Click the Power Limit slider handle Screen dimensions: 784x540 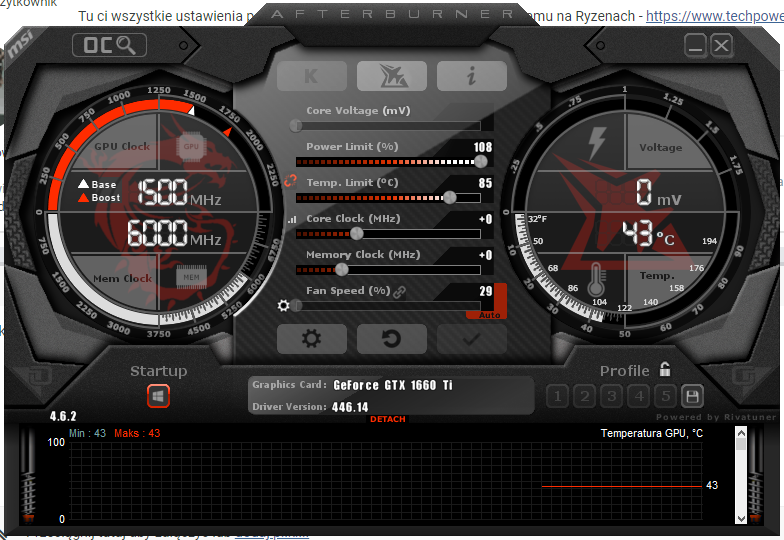click(481, 161)
